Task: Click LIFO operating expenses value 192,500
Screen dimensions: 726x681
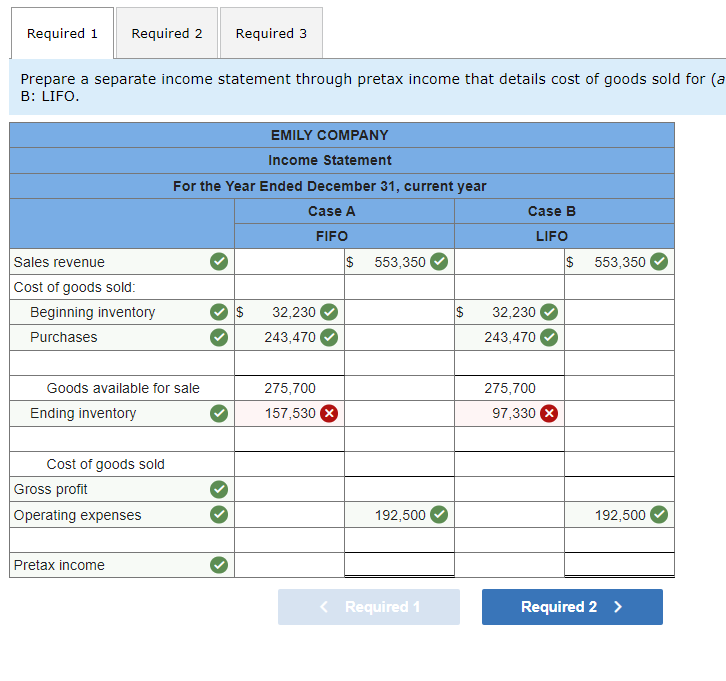Action: (620, 515)
